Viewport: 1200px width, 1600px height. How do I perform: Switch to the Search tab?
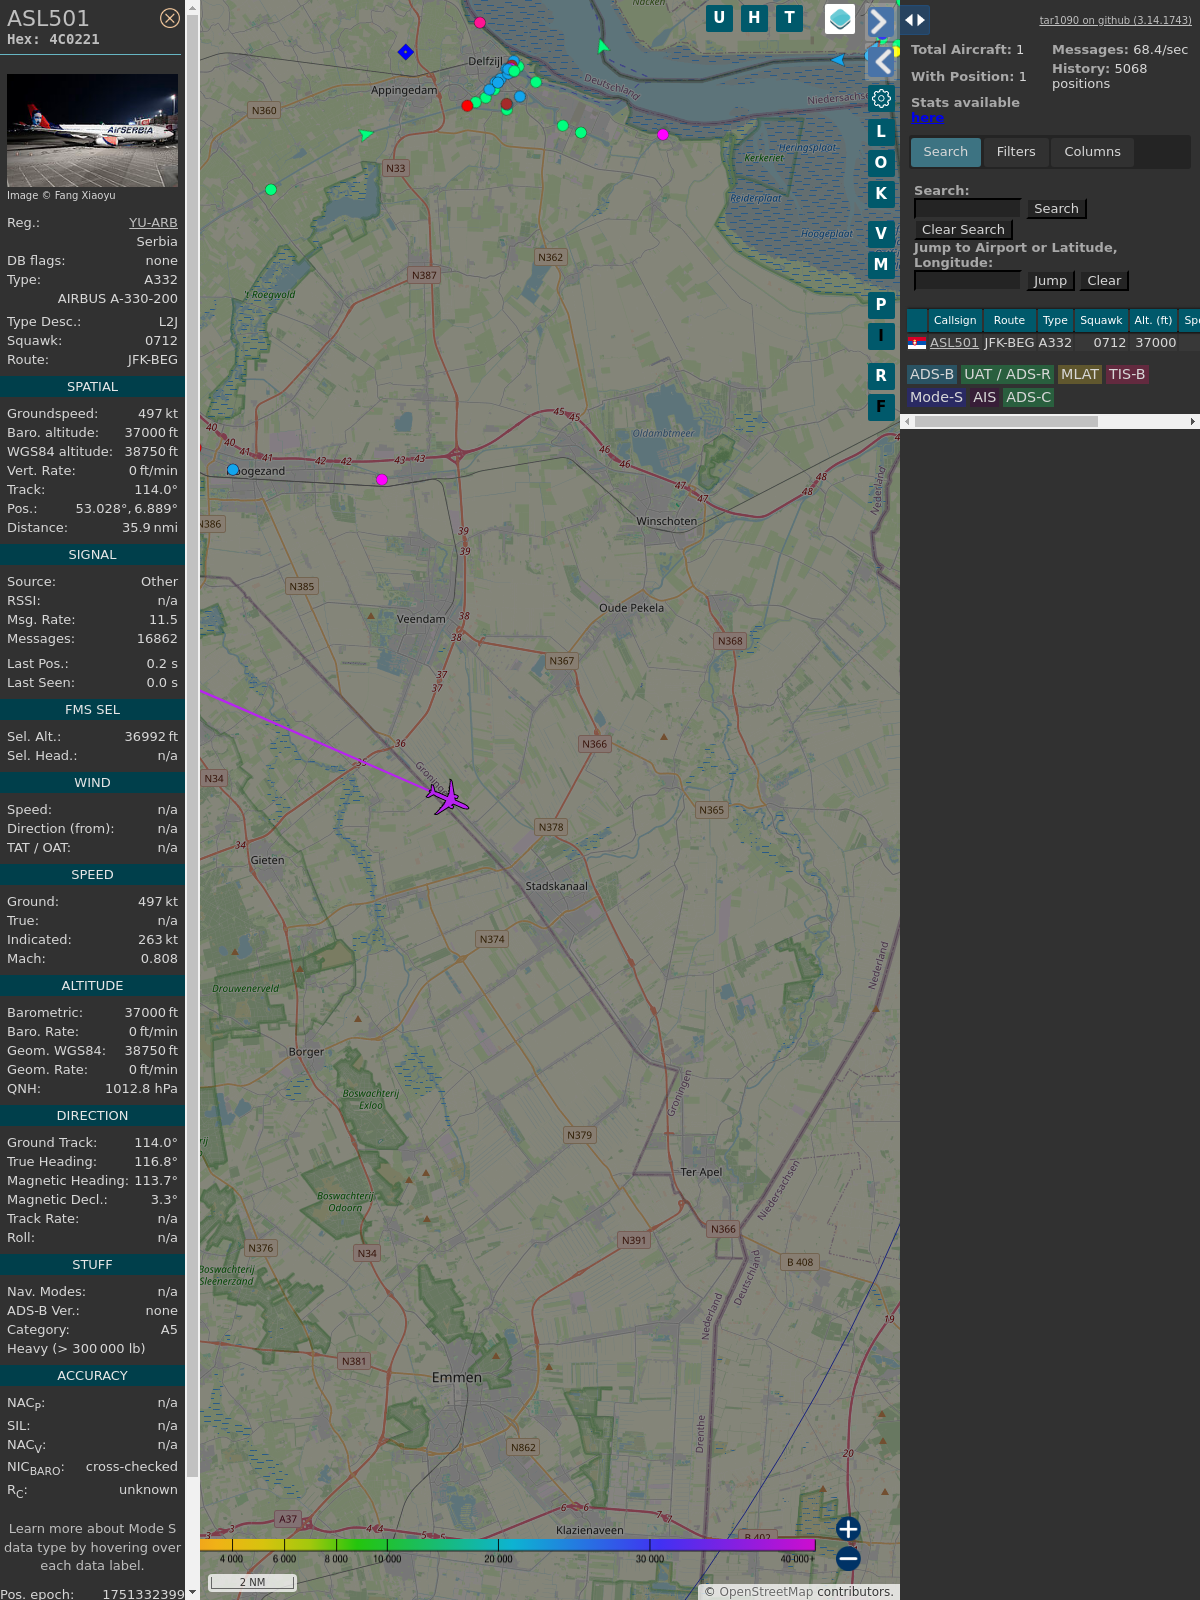point(945,152)
